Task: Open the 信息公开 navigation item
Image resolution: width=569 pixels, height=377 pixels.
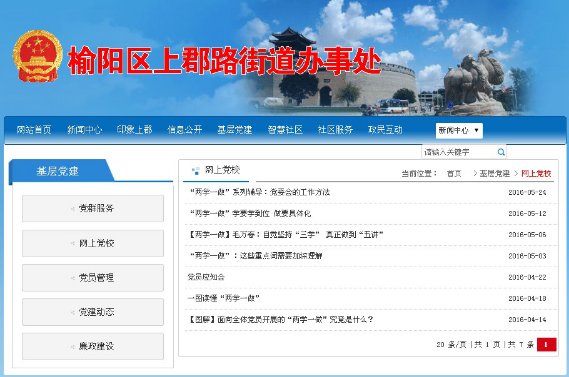Action: coord(185,130)
